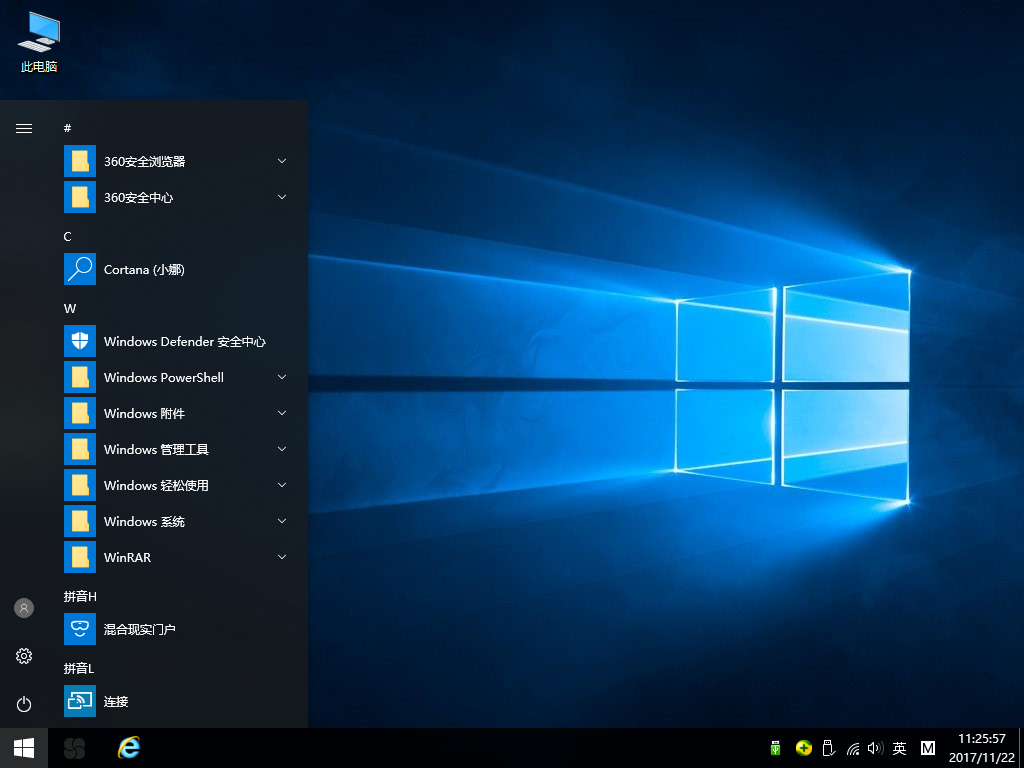
Task: Expand Windows 附件 chevron
Action: (282, 413)
